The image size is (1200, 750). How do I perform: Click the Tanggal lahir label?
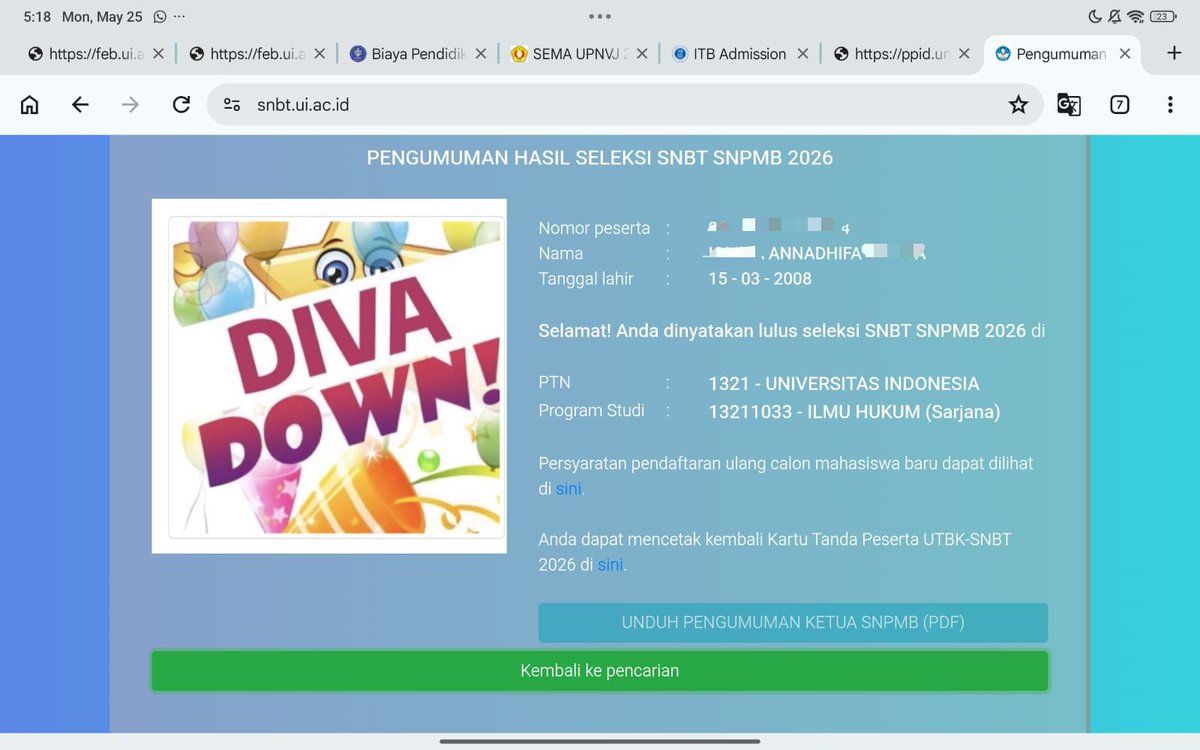click(586, 279)
